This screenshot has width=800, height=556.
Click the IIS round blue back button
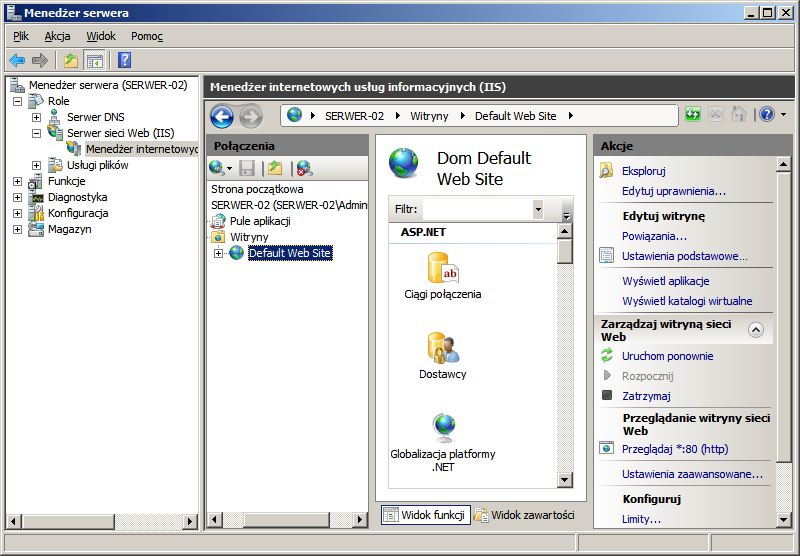[x=222, y=117]
